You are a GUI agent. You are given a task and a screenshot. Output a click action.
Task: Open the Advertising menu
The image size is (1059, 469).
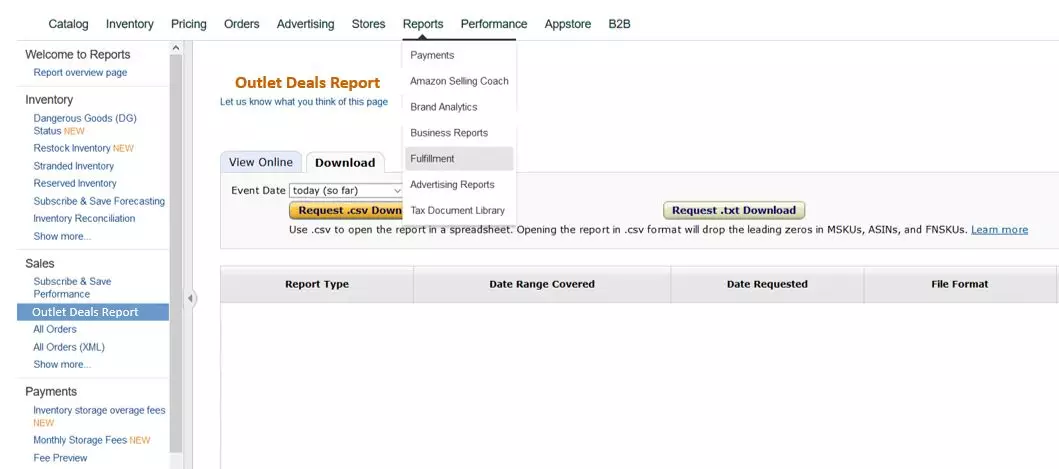pos(305,24)
